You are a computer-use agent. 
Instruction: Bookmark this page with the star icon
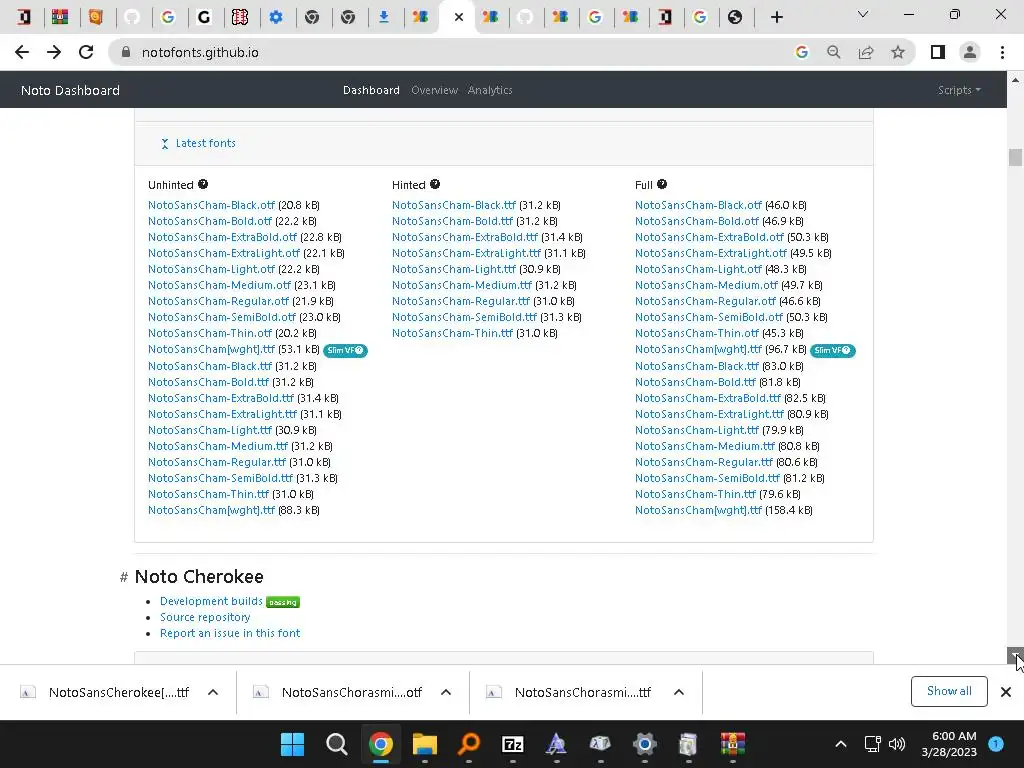(x=898, y=52)
